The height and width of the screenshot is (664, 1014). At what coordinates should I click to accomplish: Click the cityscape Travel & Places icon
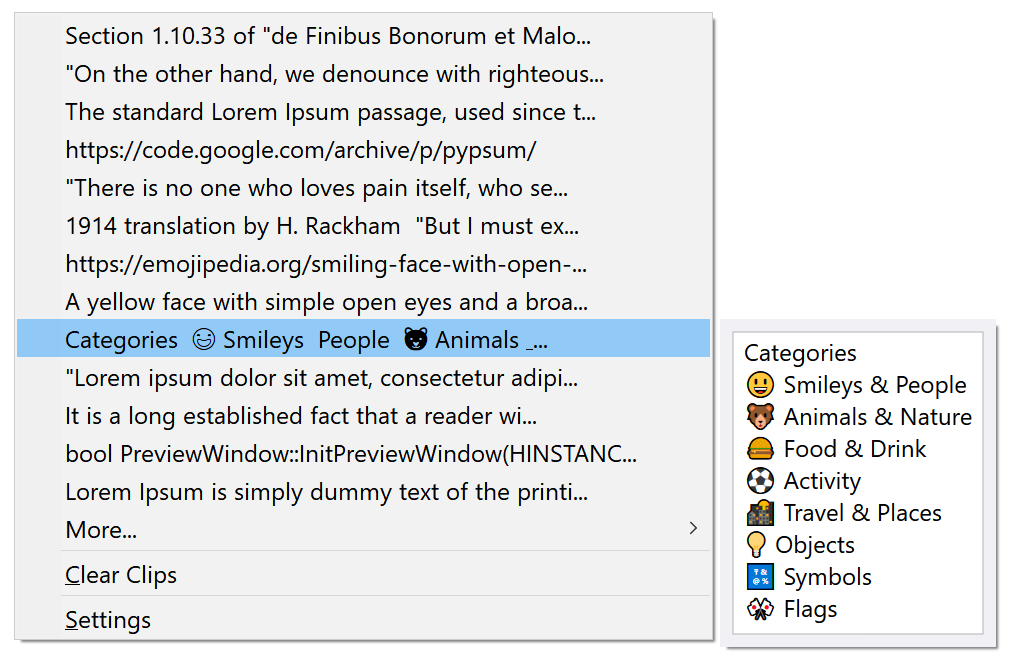click(x=760, y=513)
